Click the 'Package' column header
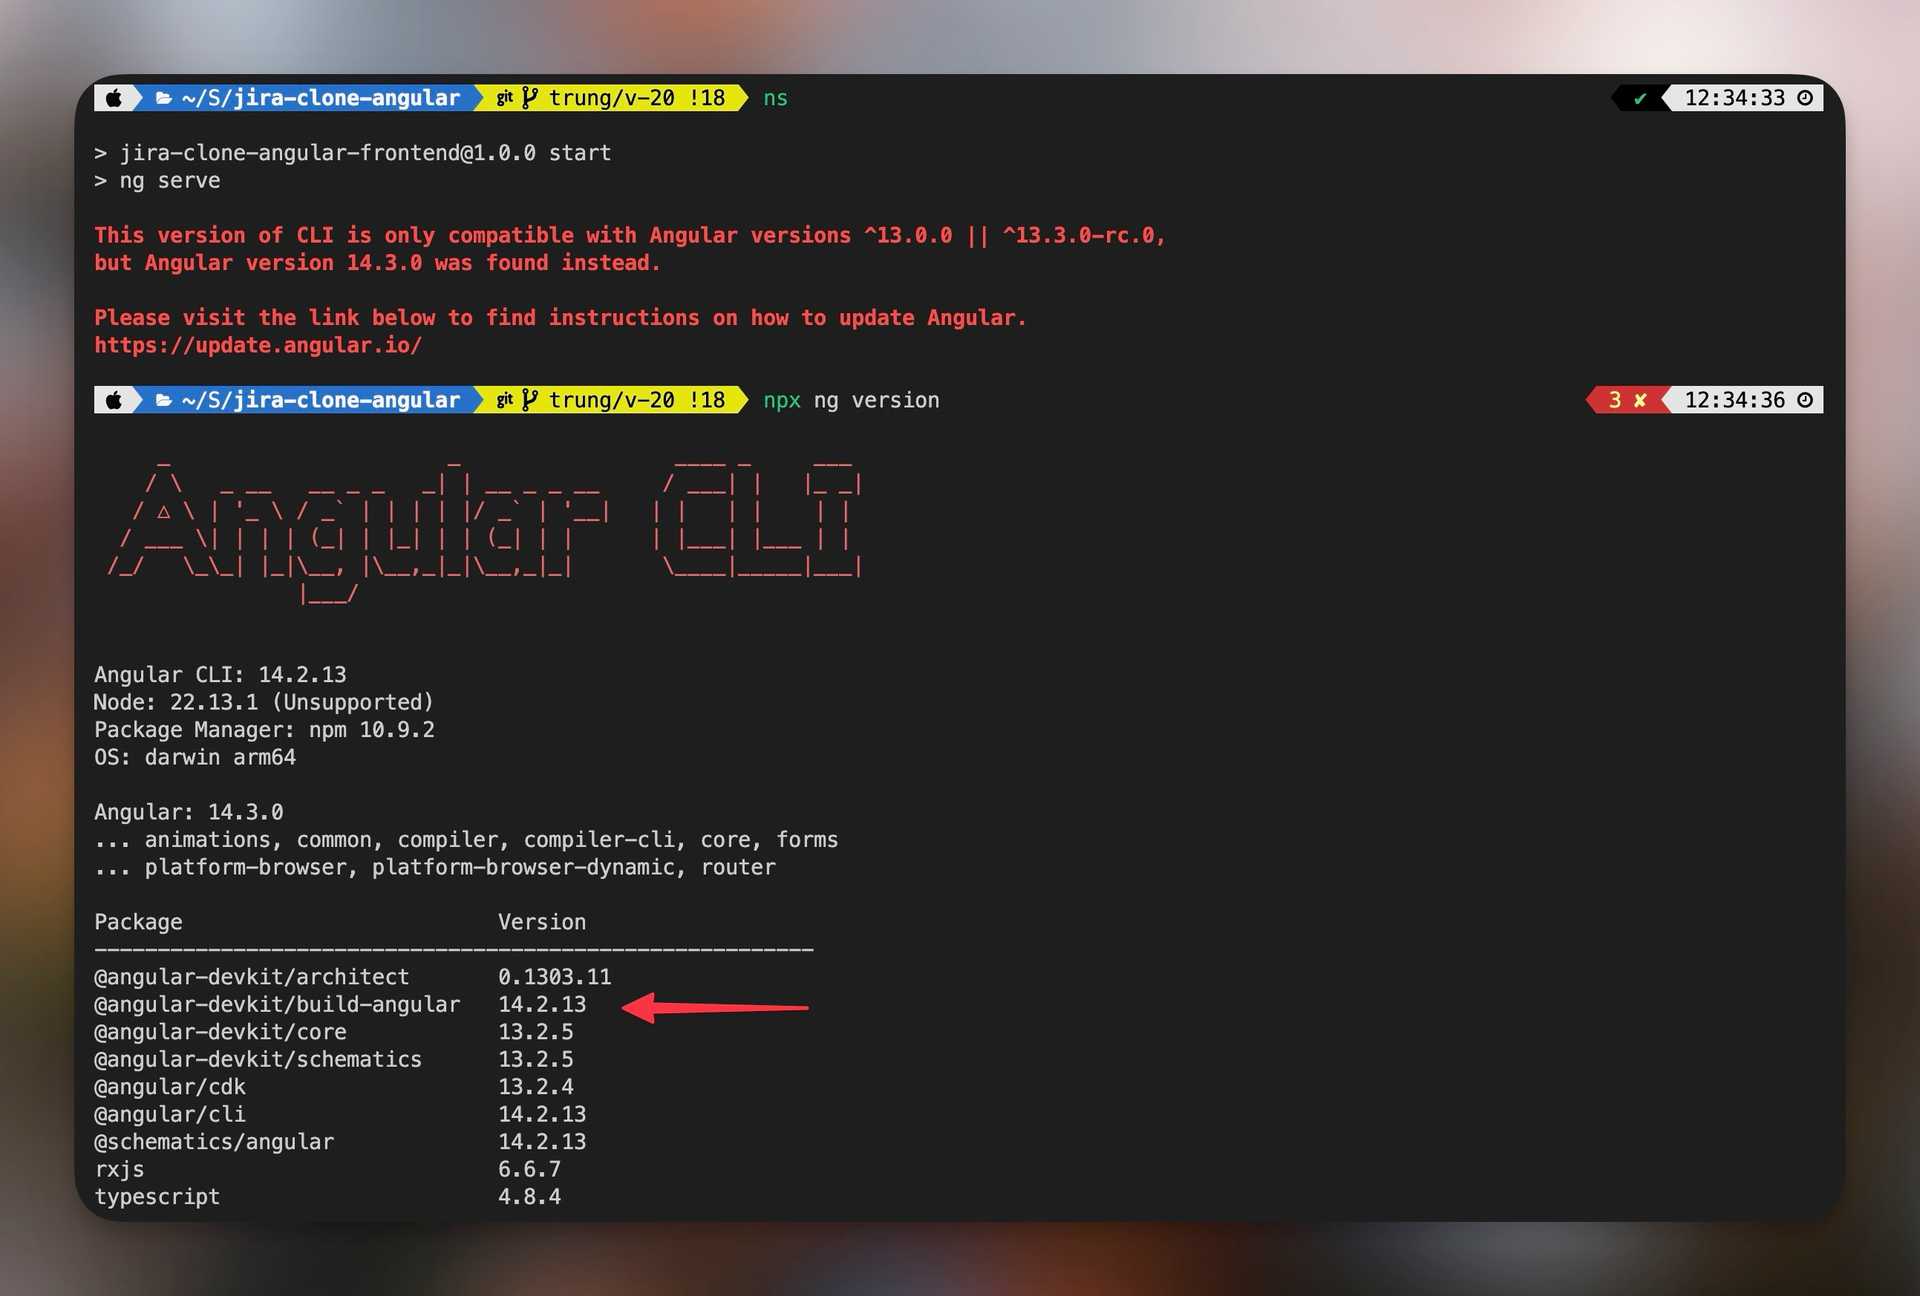This screenshot has height=1296, width=1920. pos(138,922)
